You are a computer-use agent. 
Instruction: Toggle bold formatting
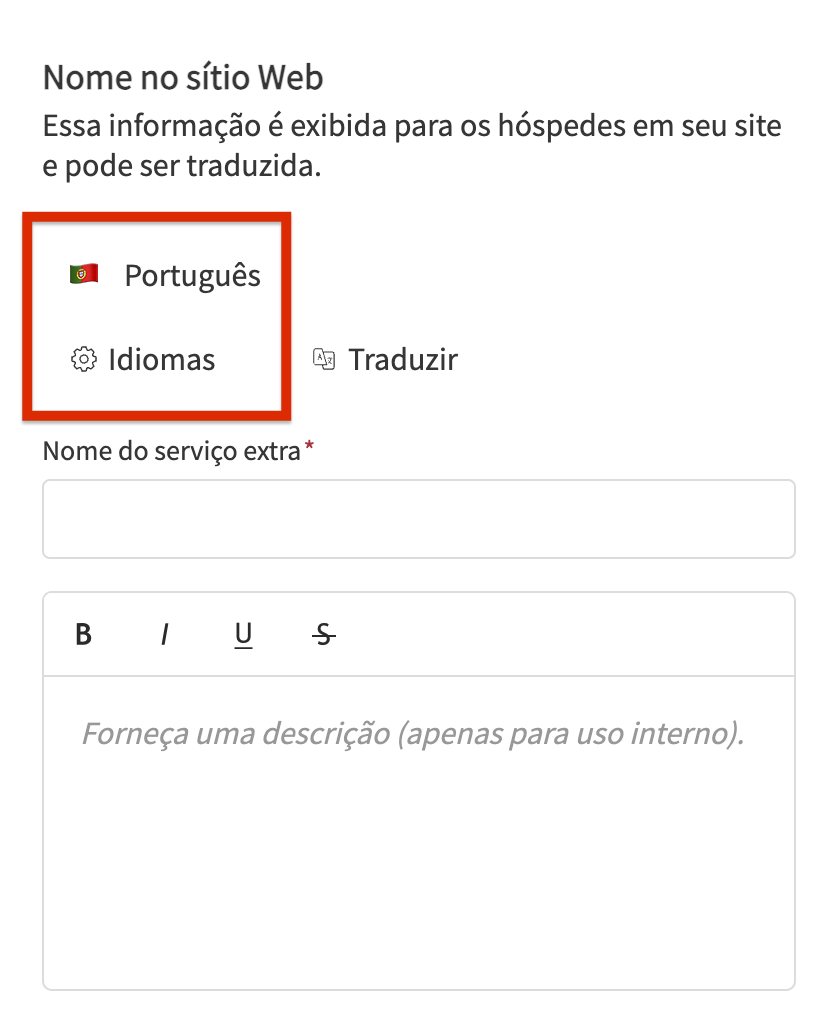coord(84,634)
